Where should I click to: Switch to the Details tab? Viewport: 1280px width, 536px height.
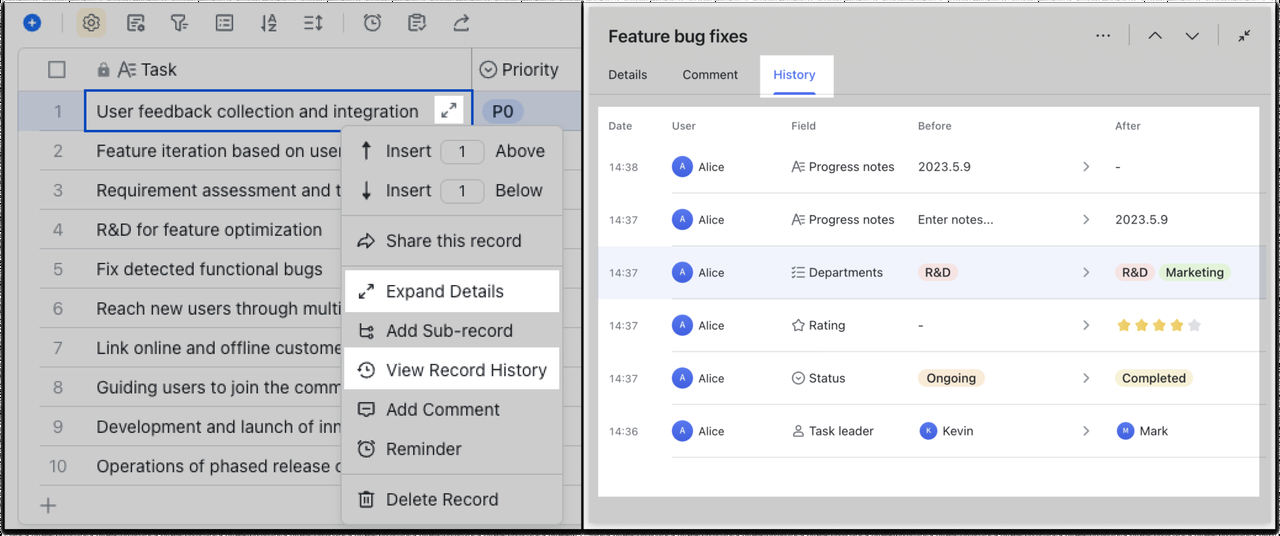[x=627, y=74]
